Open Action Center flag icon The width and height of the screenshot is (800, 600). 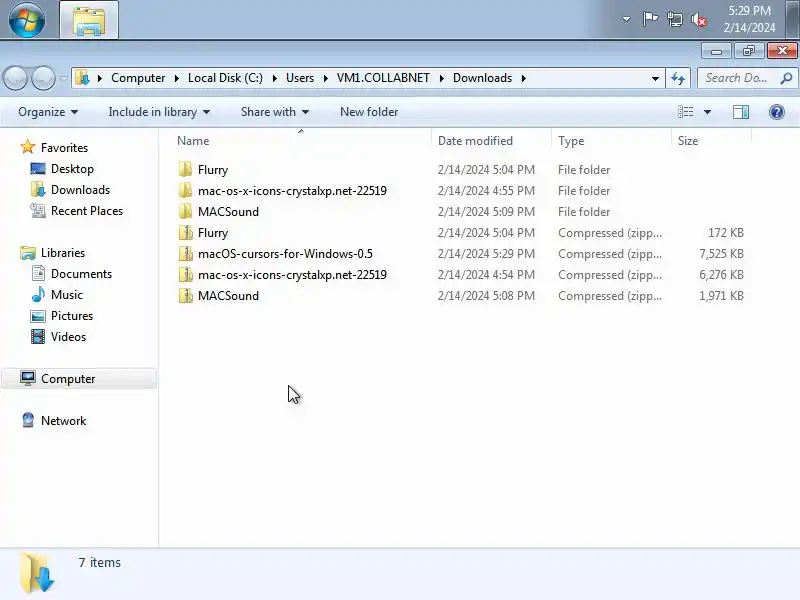tap(650, 19)
